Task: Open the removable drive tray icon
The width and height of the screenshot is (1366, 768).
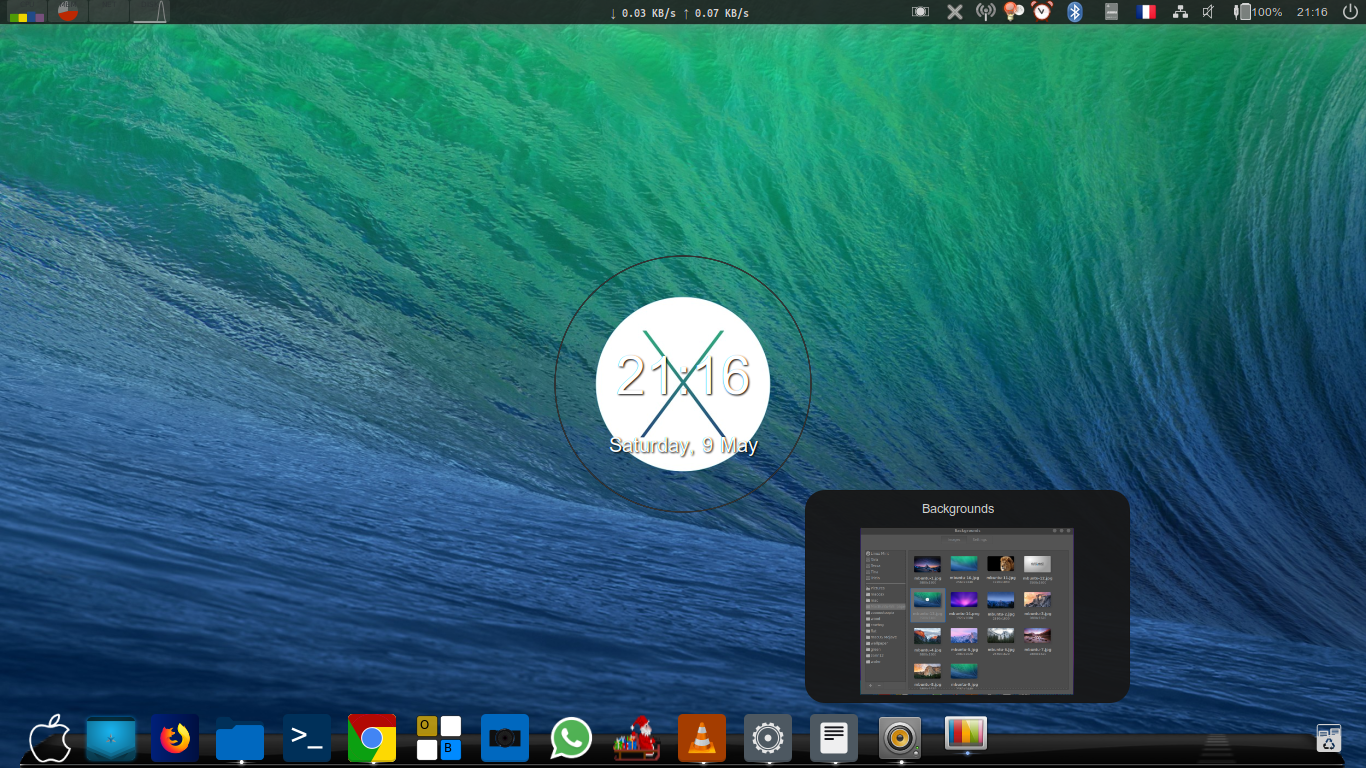Action: coord(1110,12)
